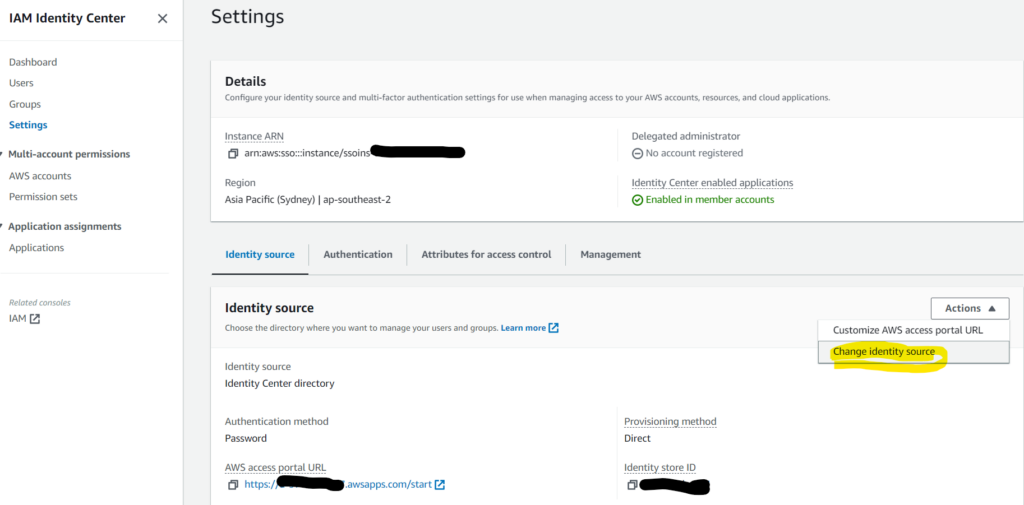This screenshot has height=505, width=1024.
Task: Click the Provisioning method label
Action: tap(670, 421)
